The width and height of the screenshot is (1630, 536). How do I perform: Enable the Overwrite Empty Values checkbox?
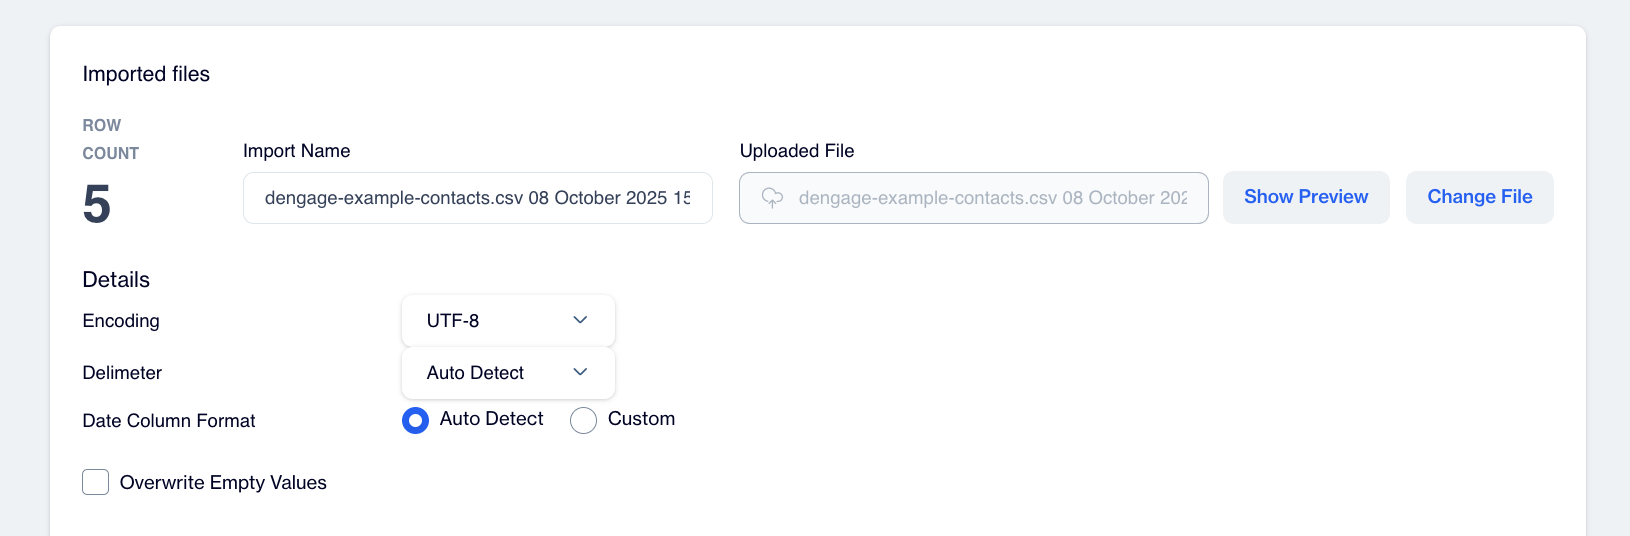click(x=96, y=482)
